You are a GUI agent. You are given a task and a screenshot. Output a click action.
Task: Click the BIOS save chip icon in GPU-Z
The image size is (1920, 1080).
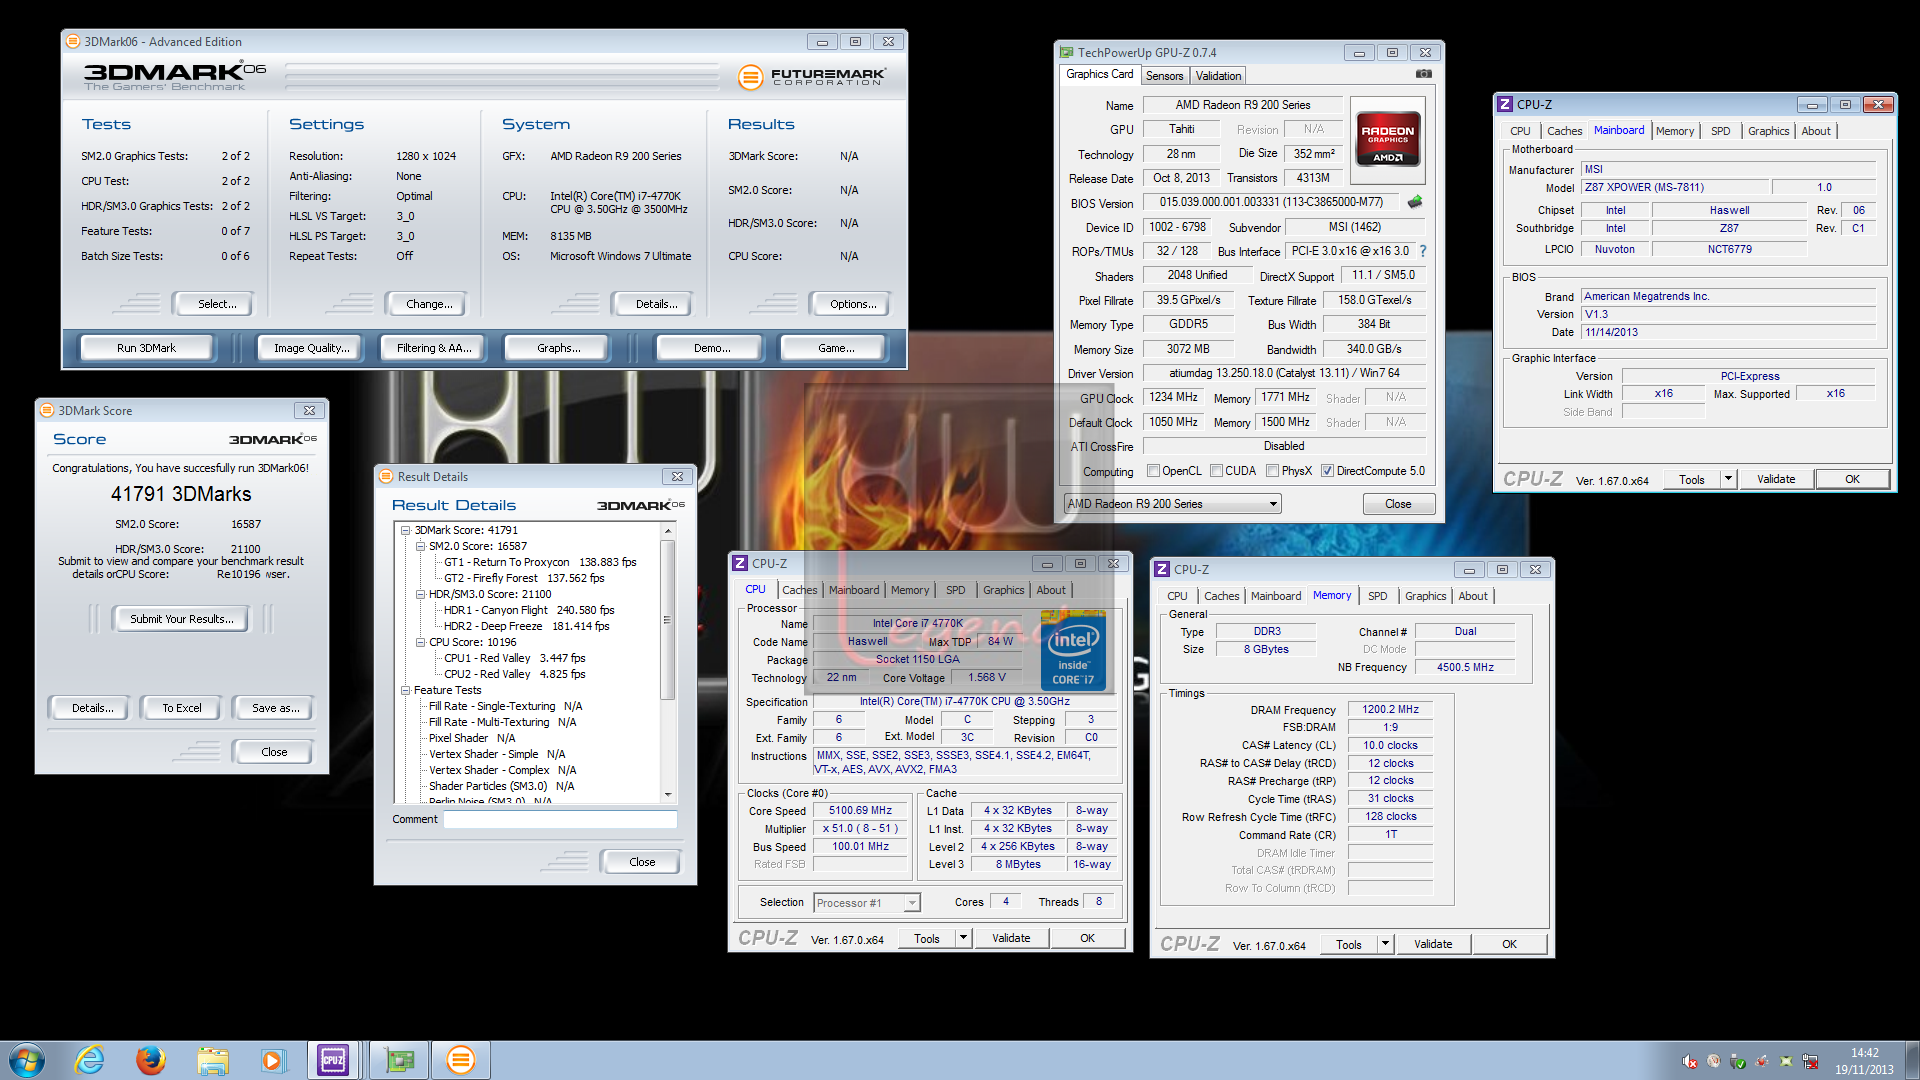[1415, 202]
